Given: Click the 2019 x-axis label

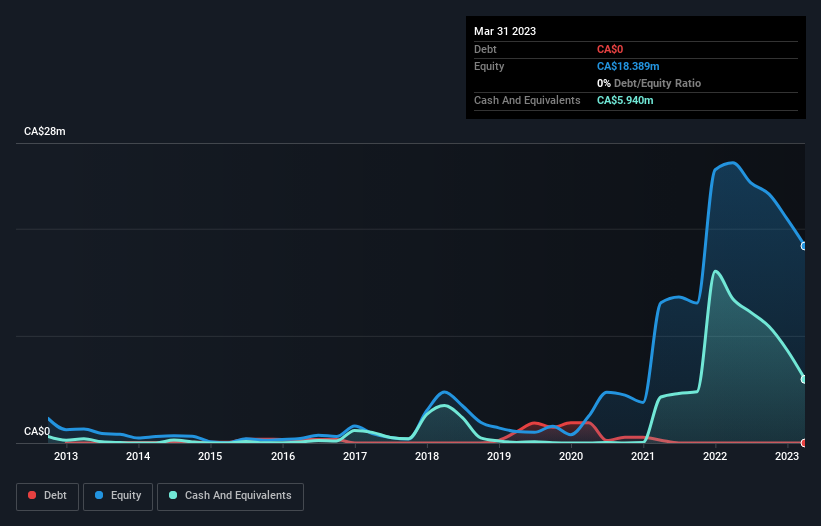Looking at the screenshot, I should [x=499, y=456].
